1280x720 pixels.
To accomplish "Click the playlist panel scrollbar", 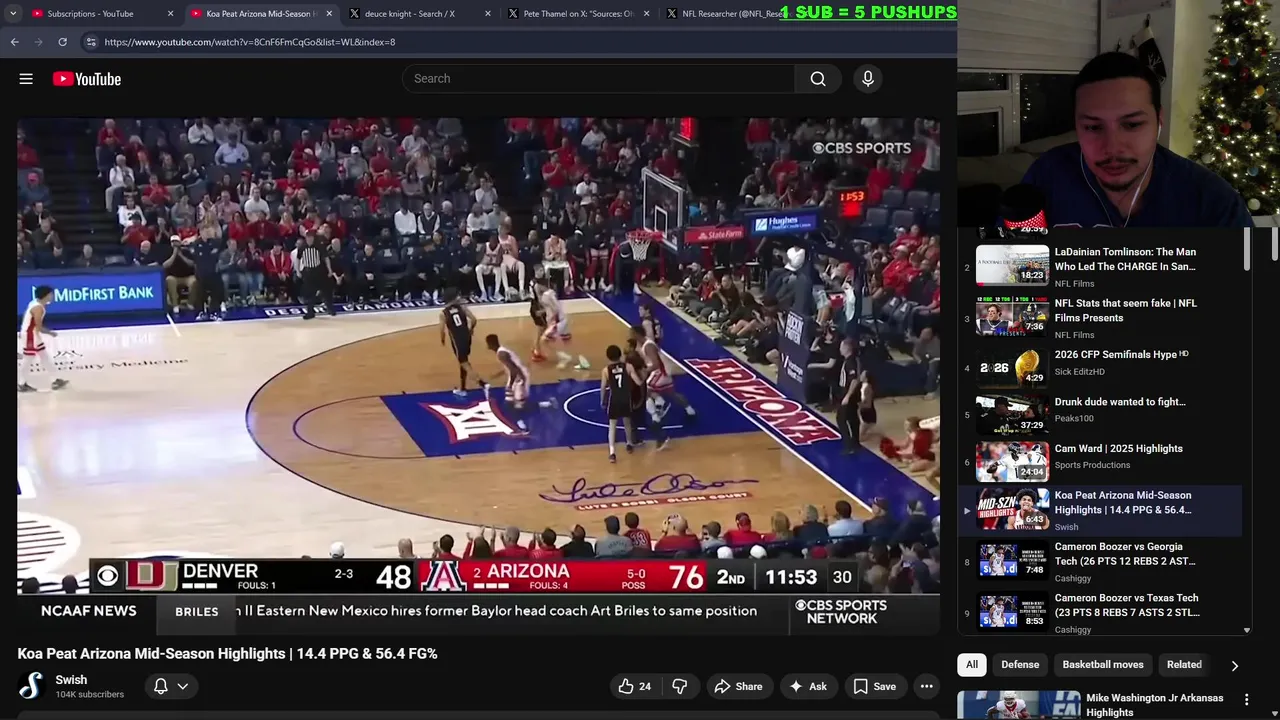I will tap(1247, 250).
